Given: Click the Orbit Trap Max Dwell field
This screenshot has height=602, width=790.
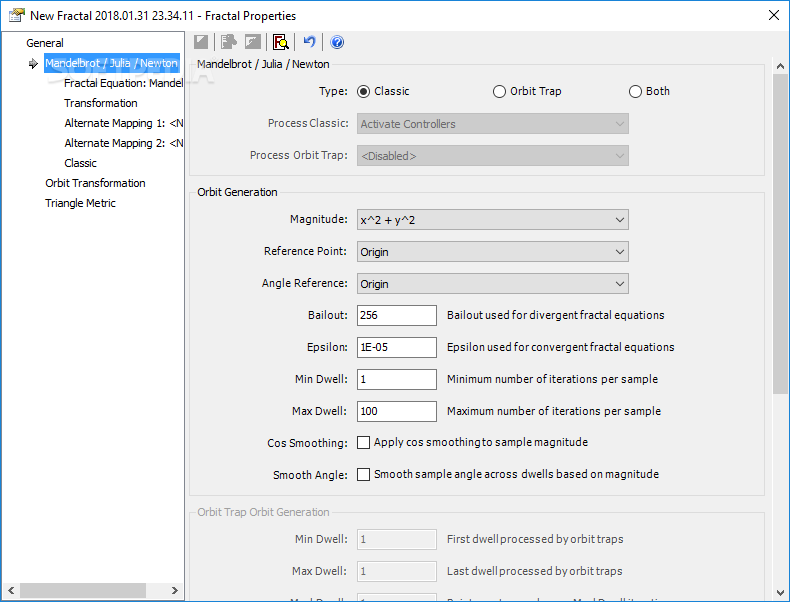Looking at the screenshot, I should [x=397, y=571].
